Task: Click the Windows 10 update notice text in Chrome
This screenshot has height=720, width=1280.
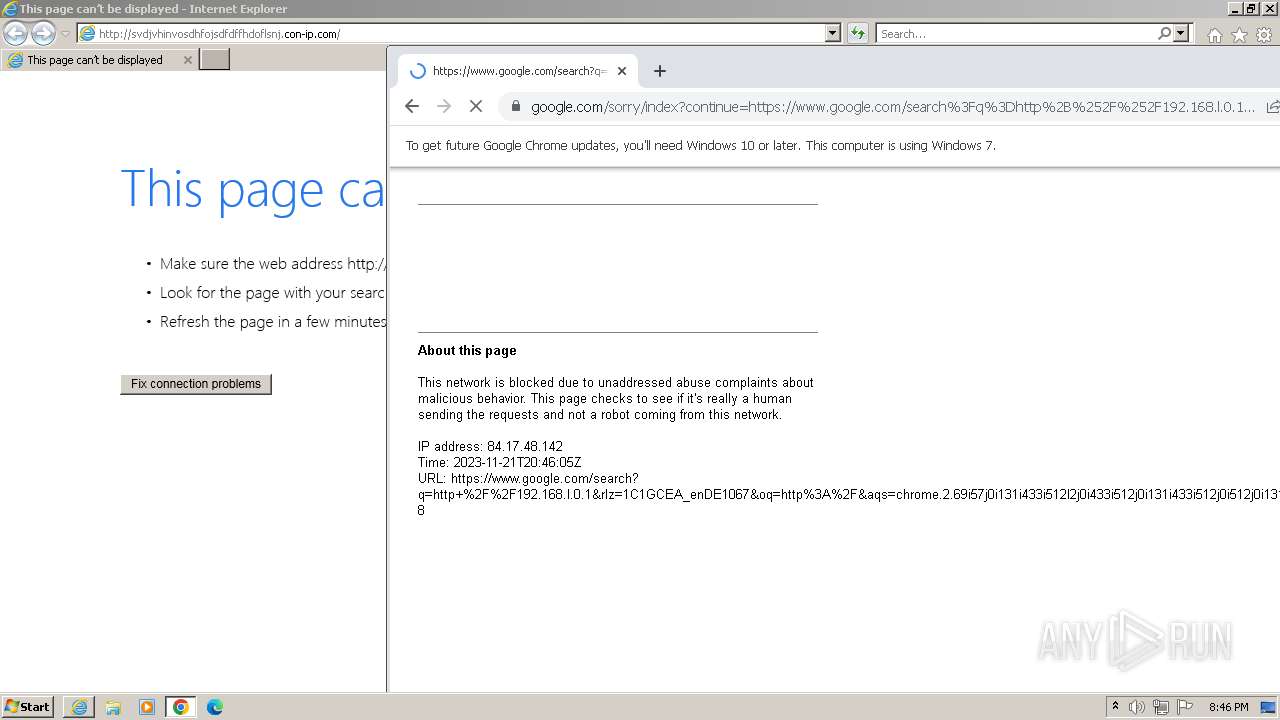Action: (x=700, y=146)
